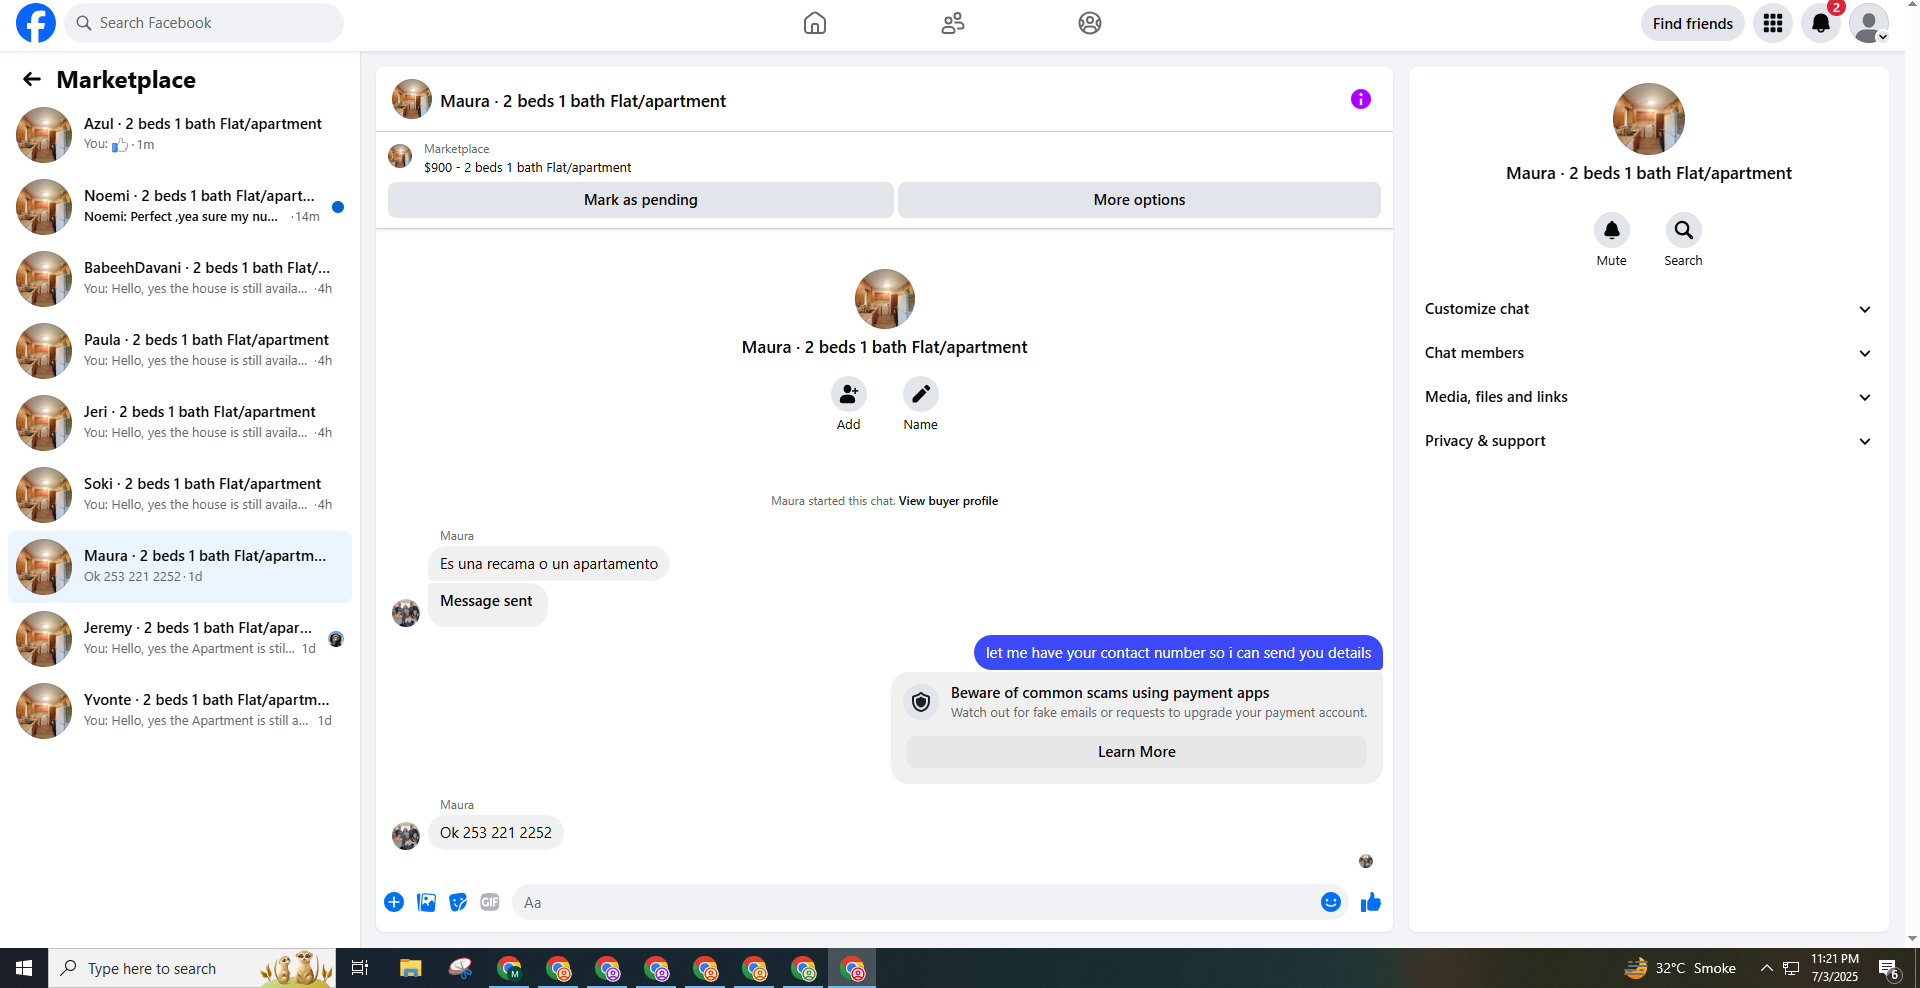Open the Paula conversation
The width and height of the screenshot is (1920, 988).
click(x=180, y=351)
